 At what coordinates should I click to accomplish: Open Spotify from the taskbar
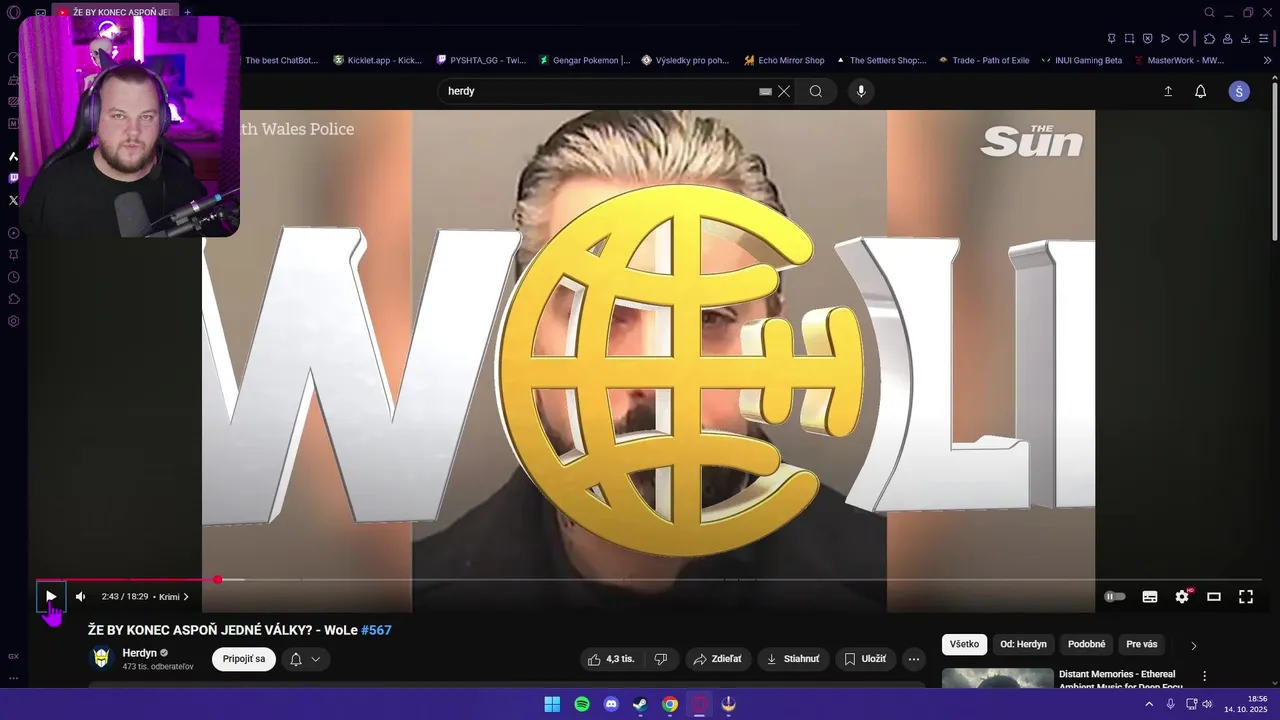582,704
